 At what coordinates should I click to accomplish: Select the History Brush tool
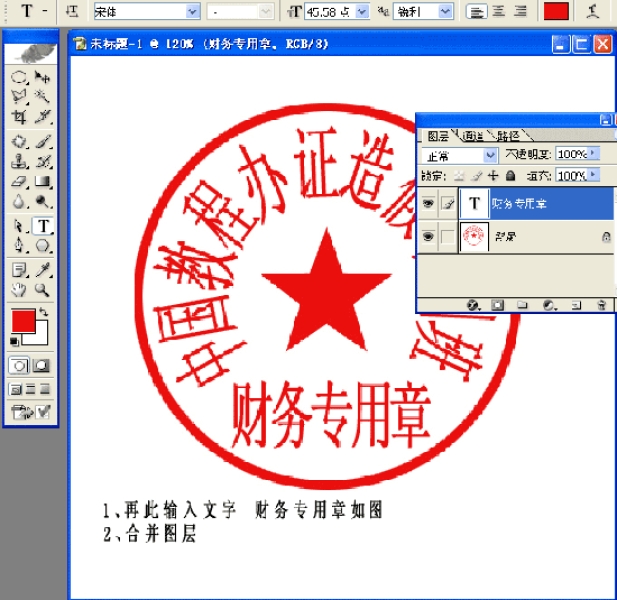pyautogui.click(x=42, y=161)
